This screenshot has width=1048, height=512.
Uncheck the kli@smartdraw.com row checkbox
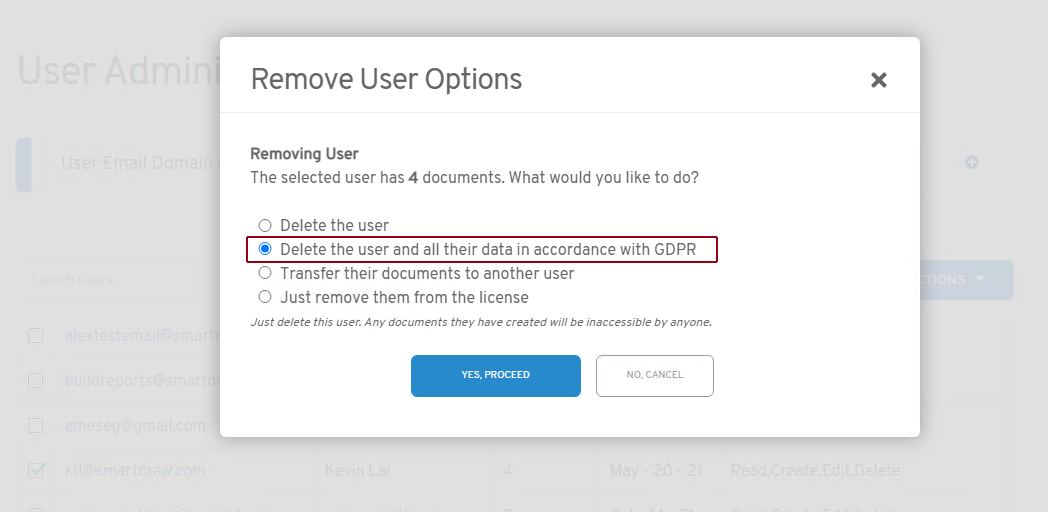[35, 470]
